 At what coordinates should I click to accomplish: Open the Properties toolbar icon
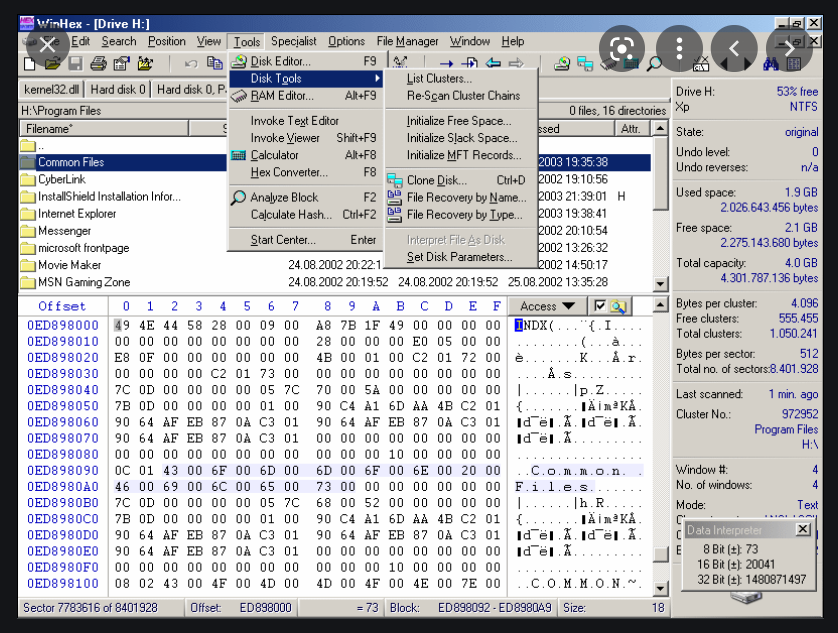click(x=121, y=64)
